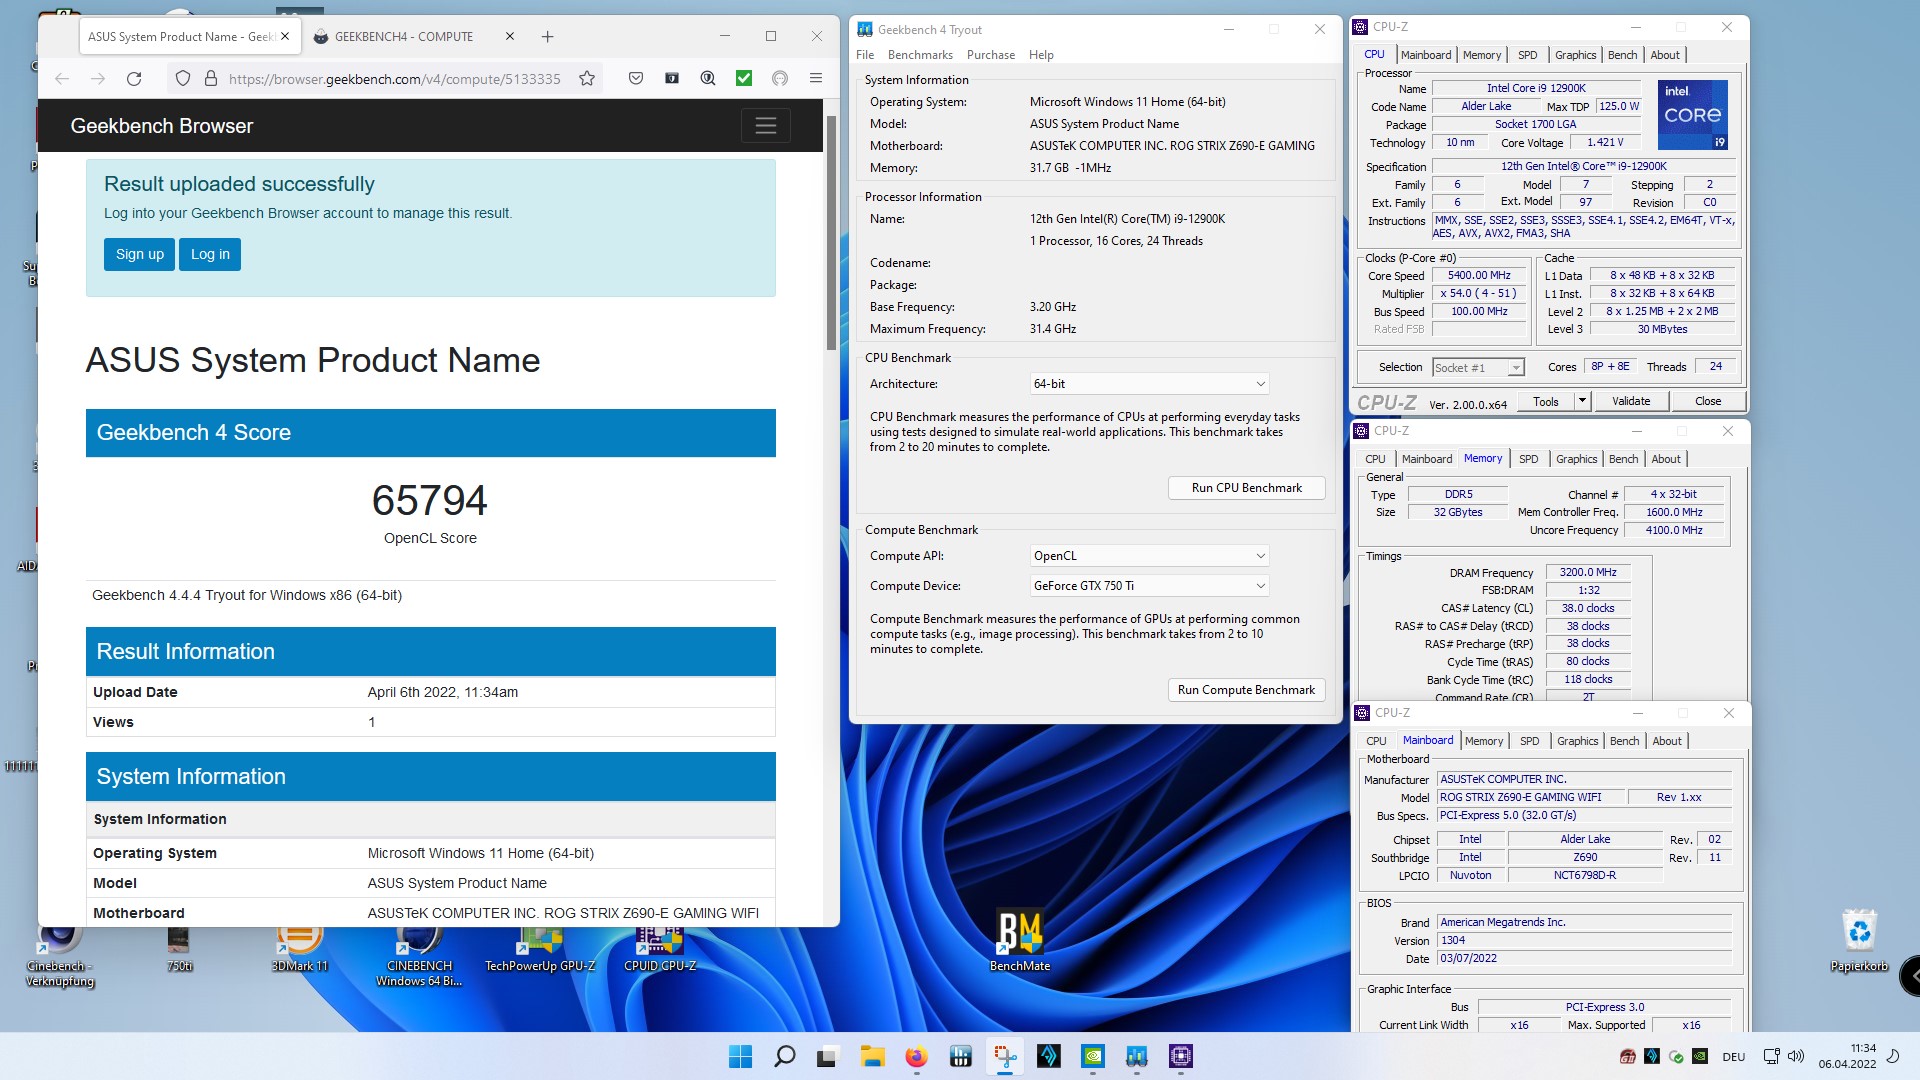Switch to Bench tab in top CPU-Z window
The width and height of the screenshot is (1920, 1080).
1622,55
